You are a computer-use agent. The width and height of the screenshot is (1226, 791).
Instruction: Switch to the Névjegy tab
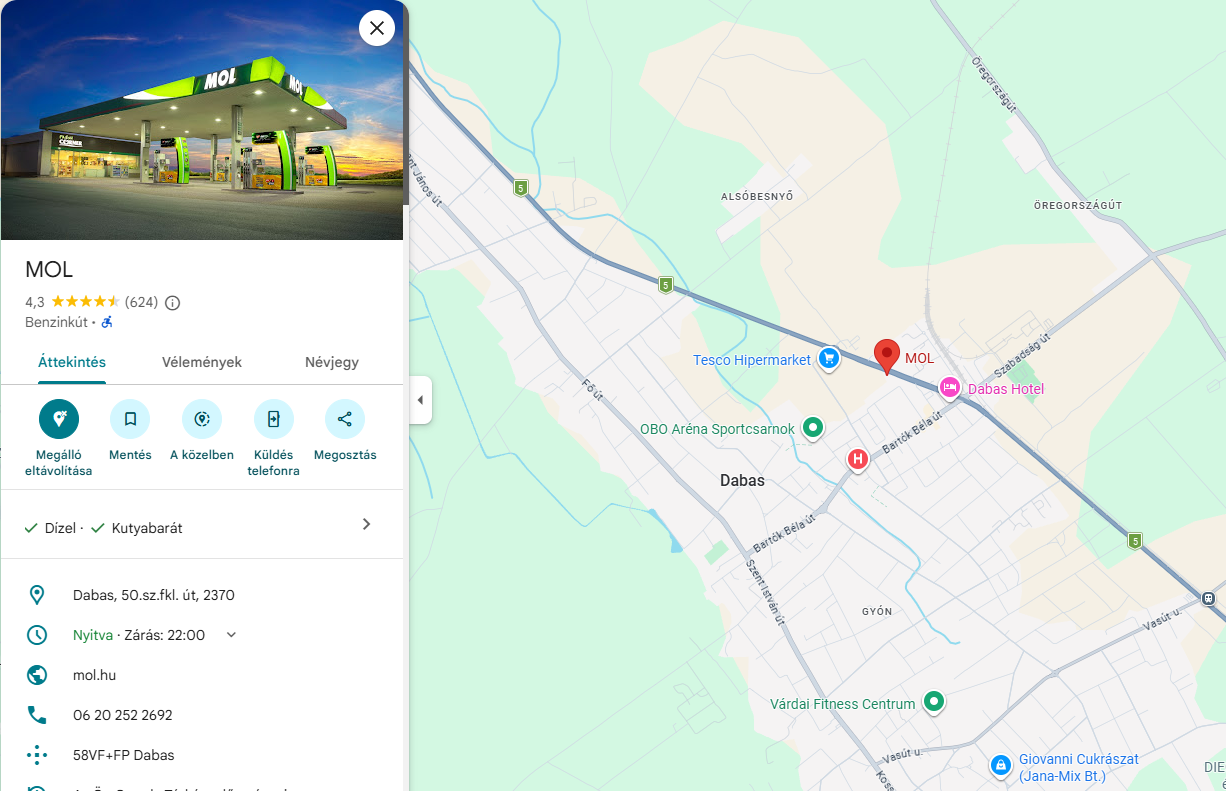click(x=332, y=362)
